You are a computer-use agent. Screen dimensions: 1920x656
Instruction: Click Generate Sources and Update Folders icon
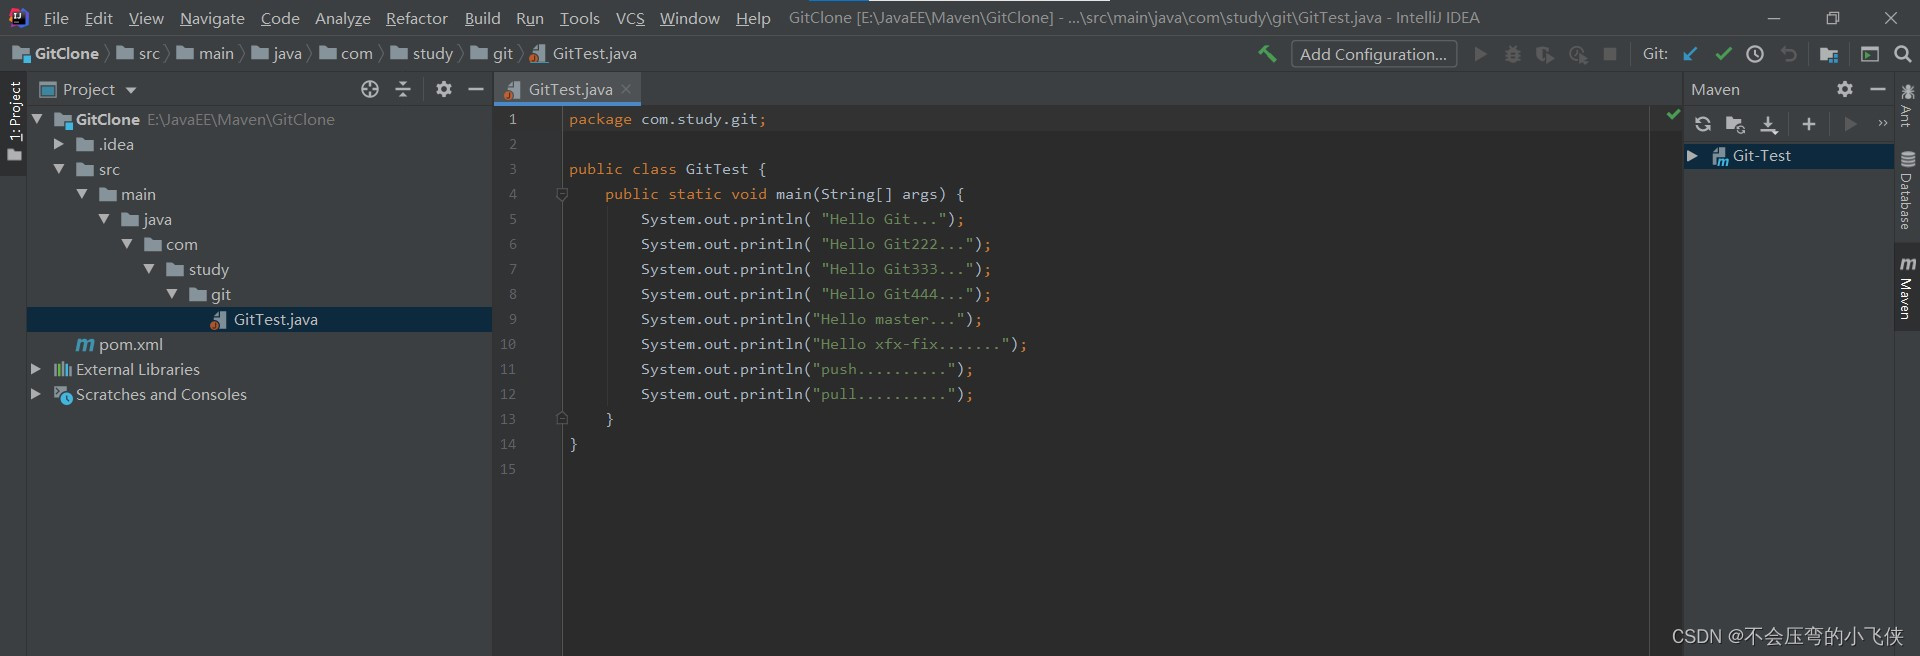point(1735,125)
